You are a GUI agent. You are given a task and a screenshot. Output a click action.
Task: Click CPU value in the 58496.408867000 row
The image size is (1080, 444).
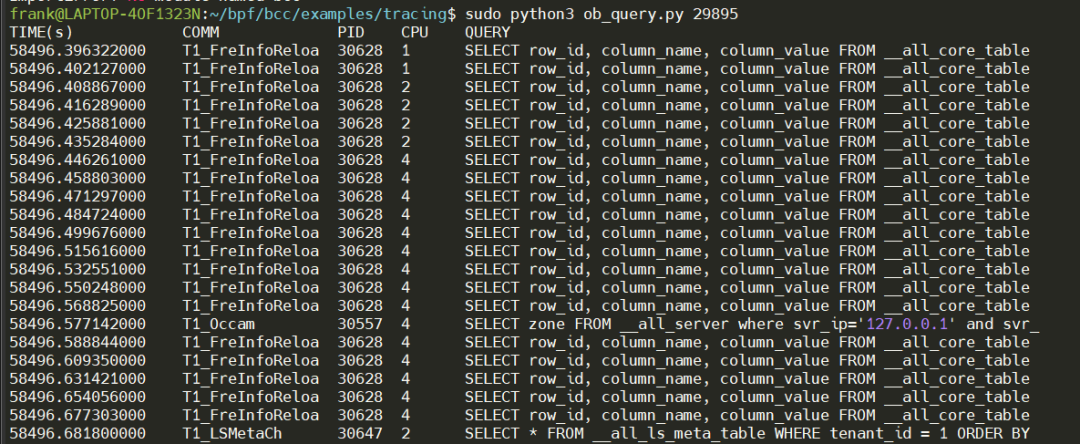click(406, 87)
